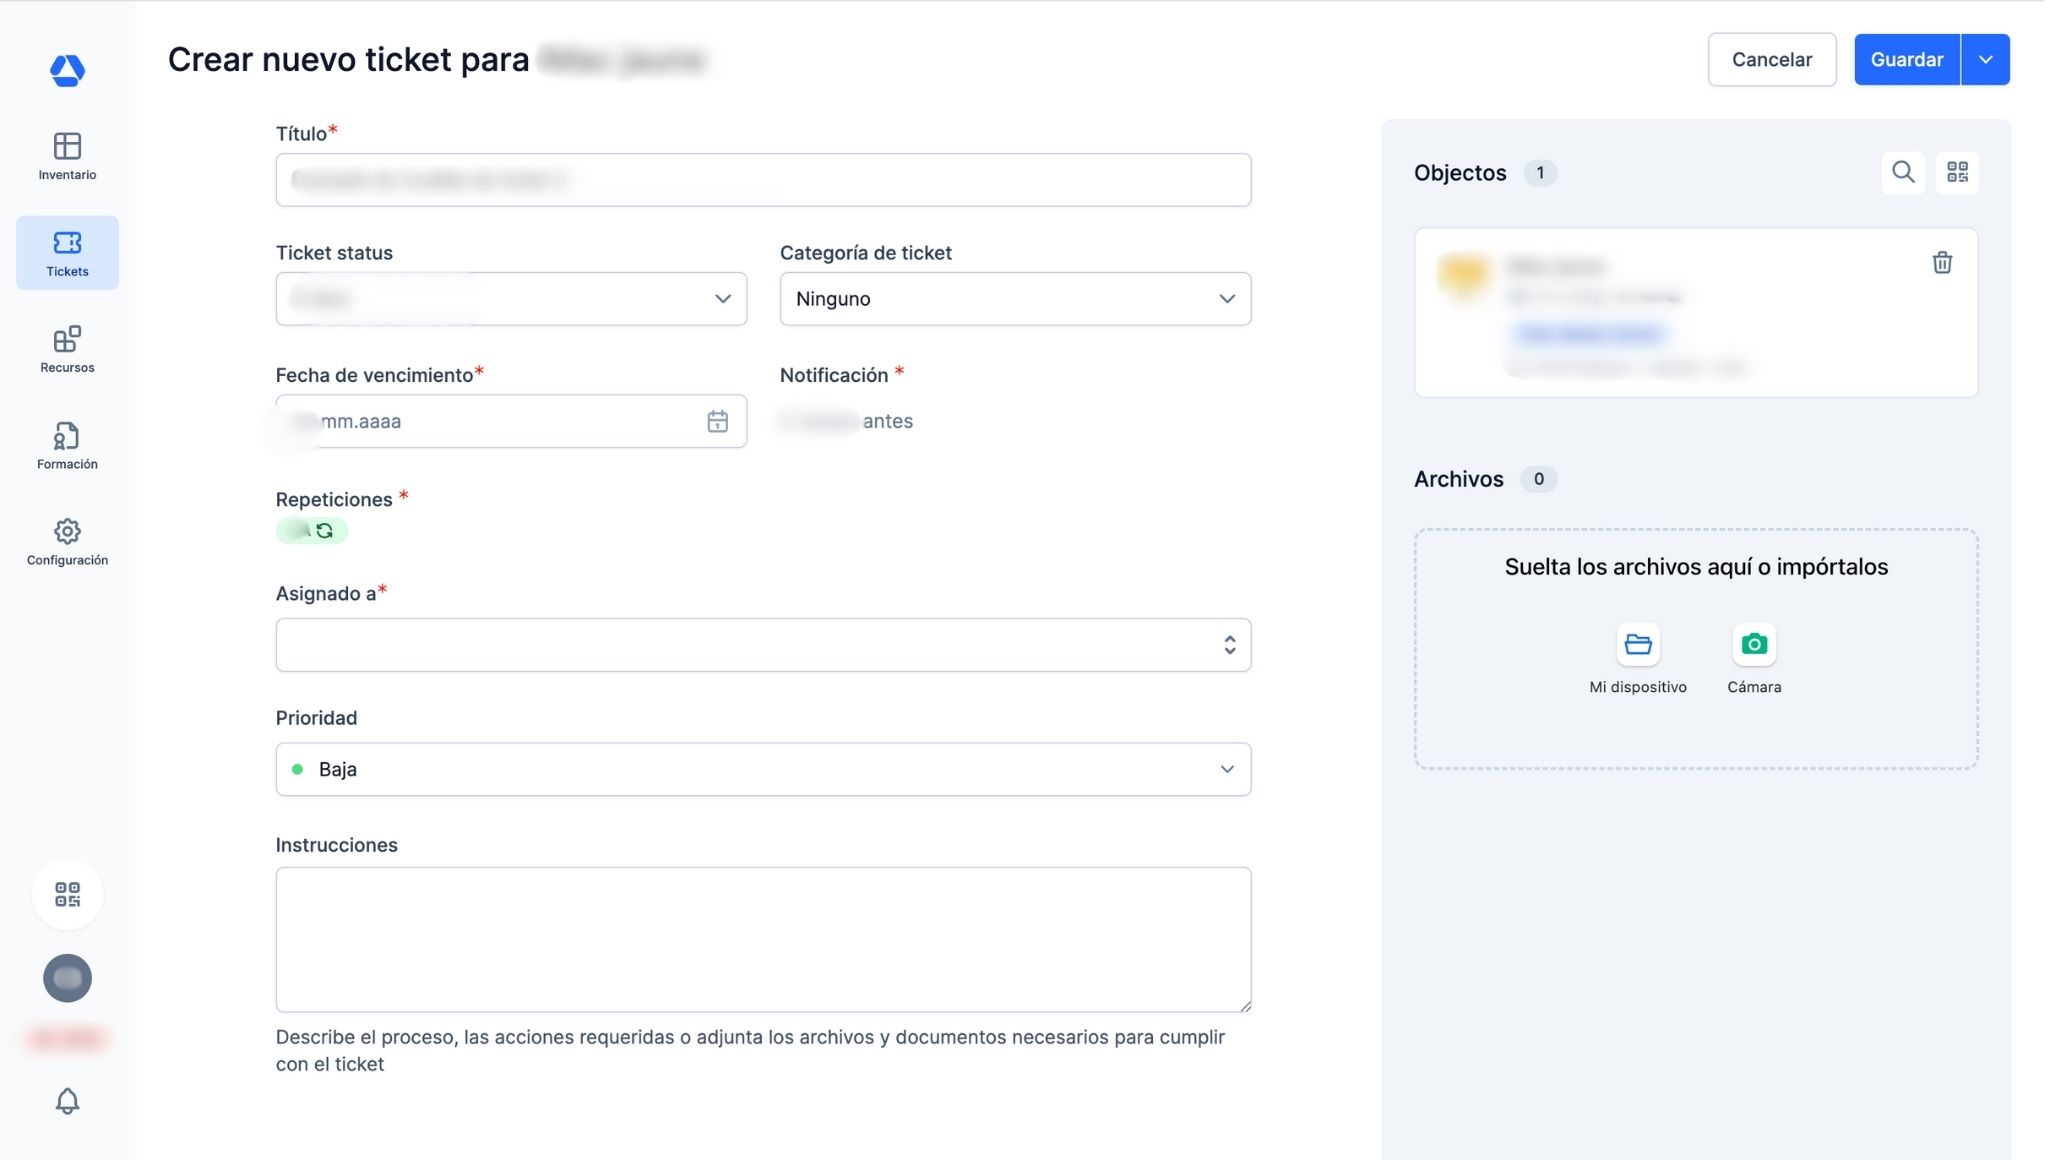Toggle the Repeticiones recurrence switch
This screenshot has width=2048, height=1160.
click(312, 531)
